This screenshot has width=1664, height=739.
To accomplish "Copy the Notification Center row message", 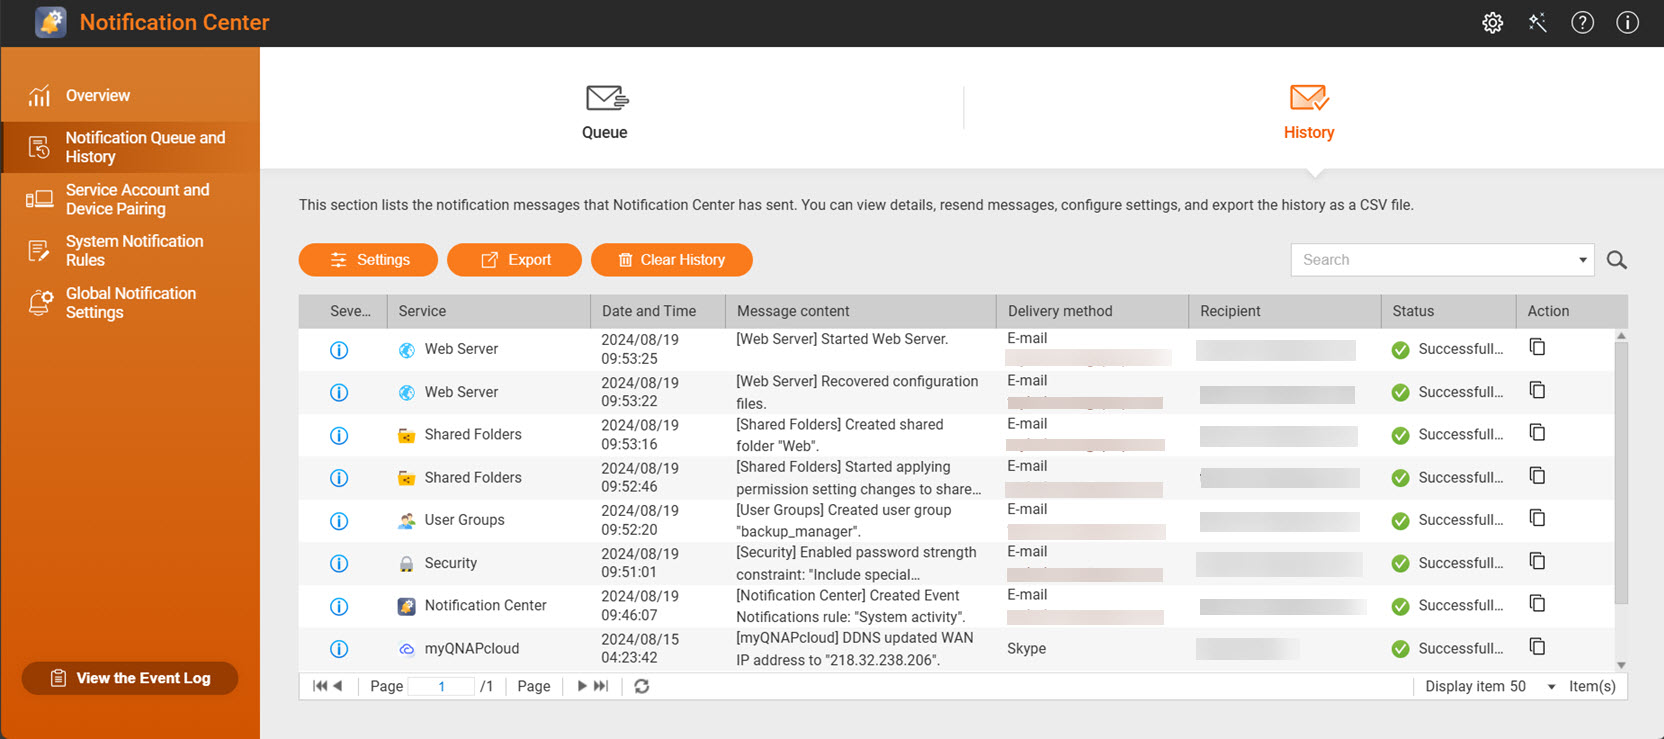I will tap(1537, 604).
